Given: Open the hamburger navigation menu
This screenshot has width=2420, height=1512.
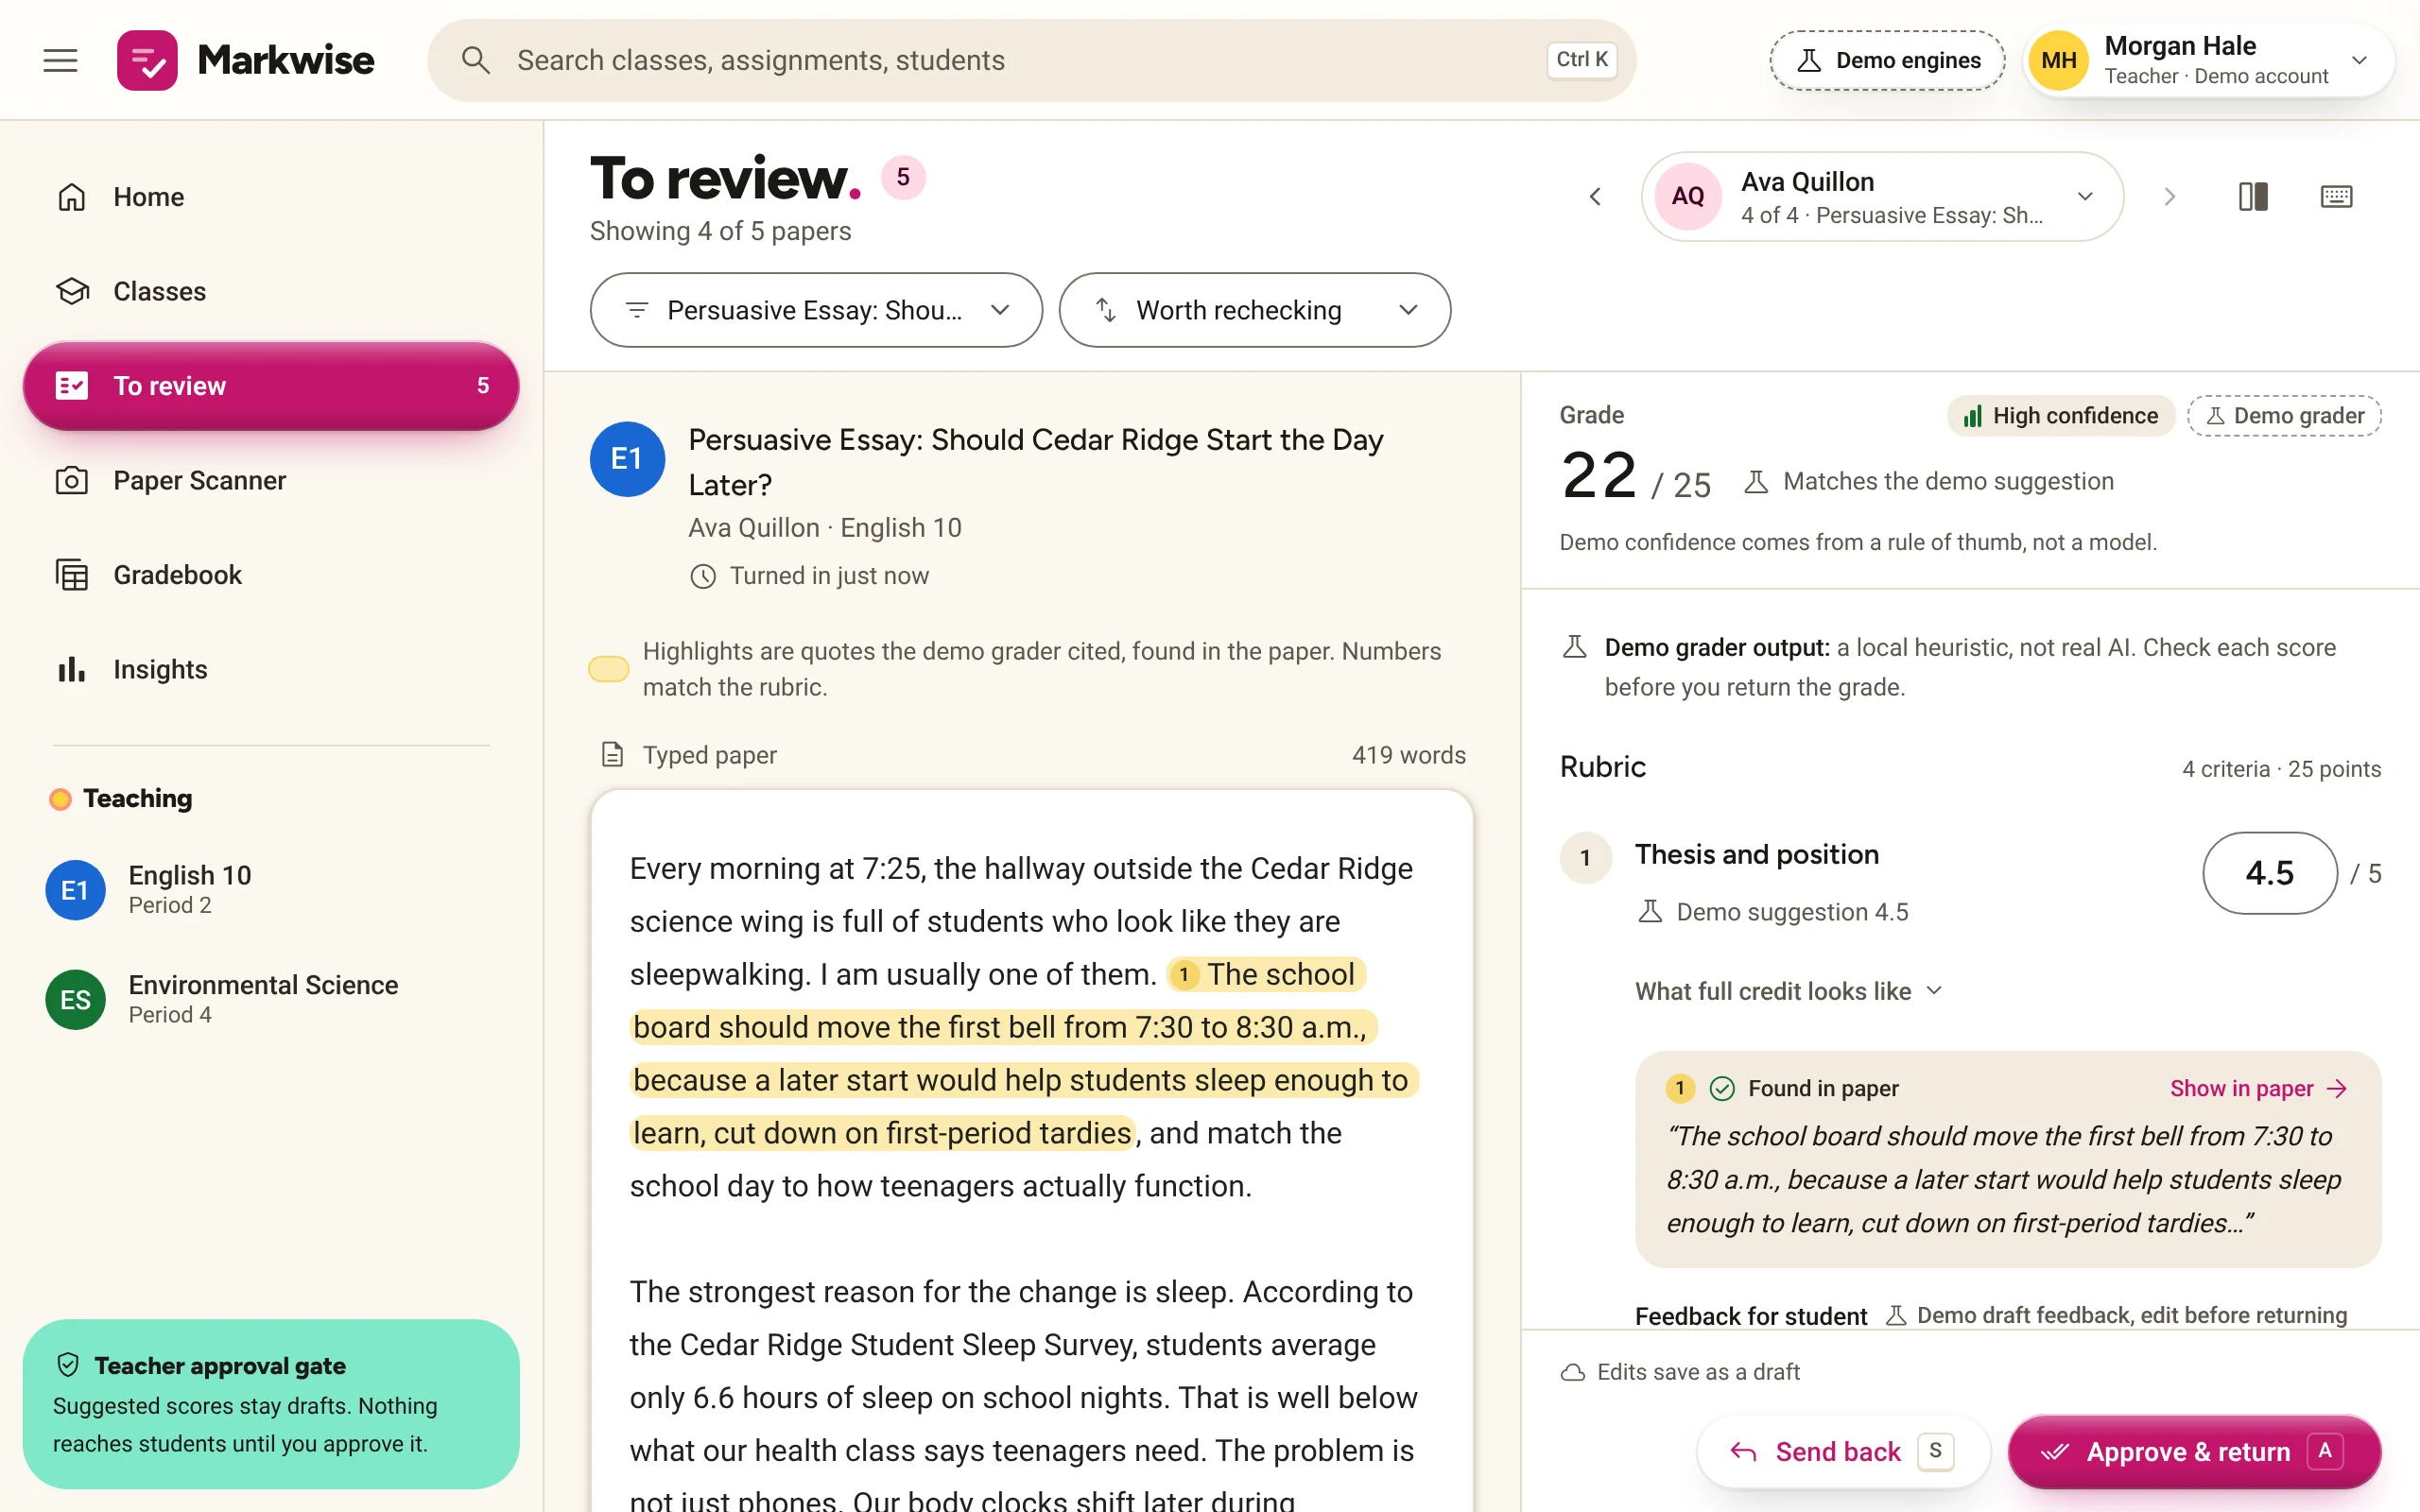Looking at the screenshot, I should coord(60,60).
